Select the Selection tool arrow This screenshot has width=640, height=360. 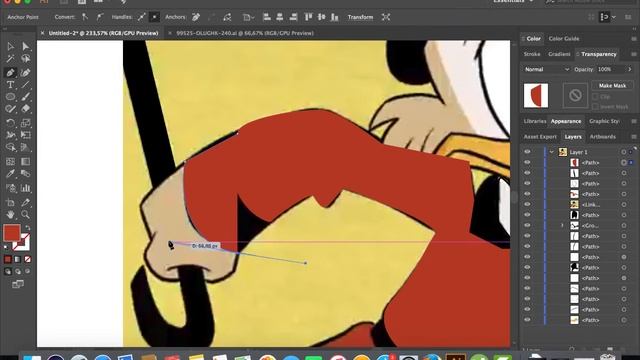point(11,47)
